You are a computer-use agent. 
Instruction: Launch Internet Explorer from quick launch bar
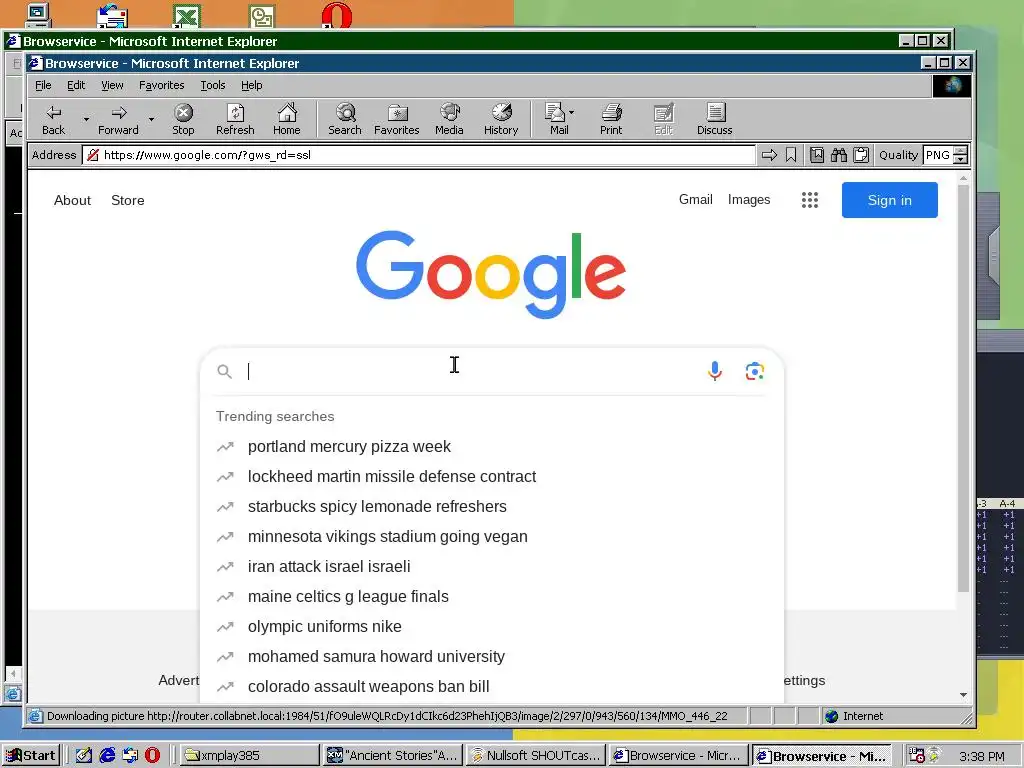[x=107, y=756]
